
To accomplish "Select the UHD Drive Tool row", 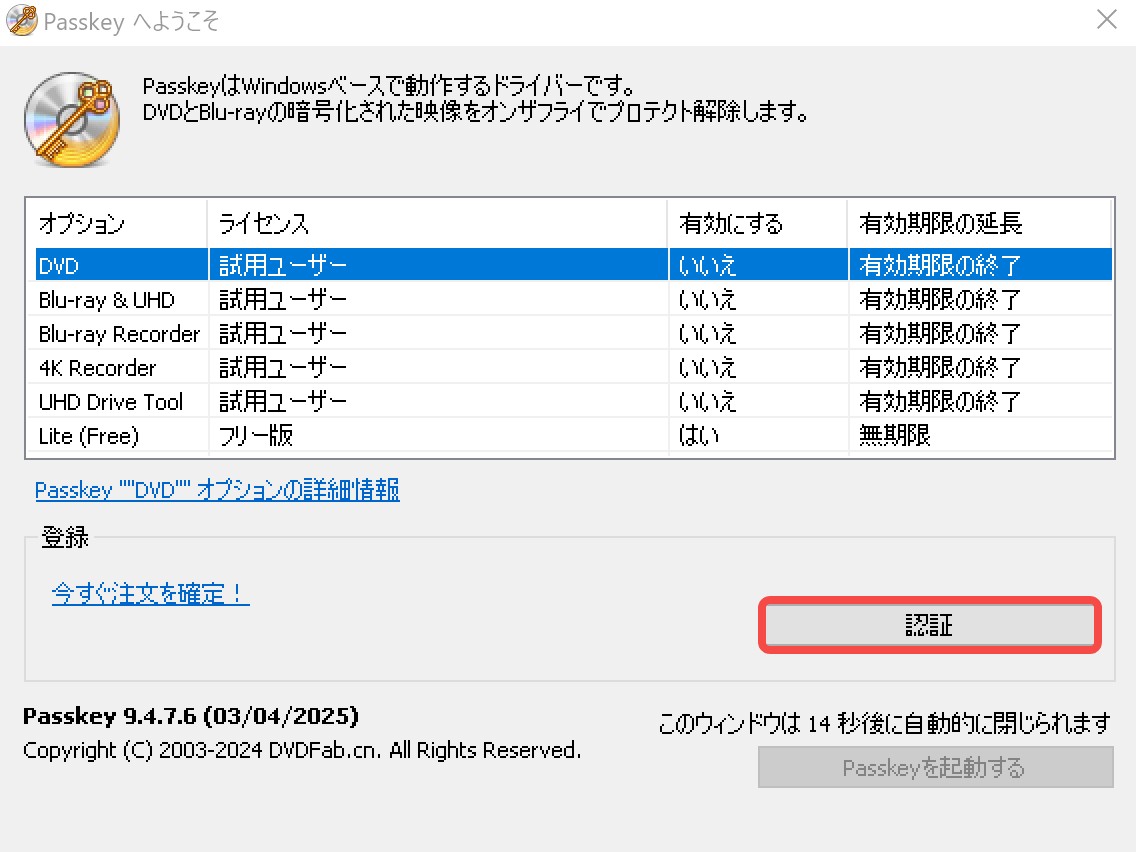I will (x=569, y=401).
